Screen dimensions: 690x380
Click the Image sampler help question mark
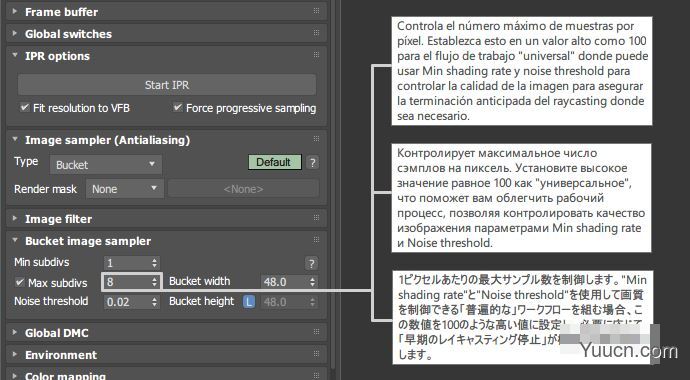(312, 162)
